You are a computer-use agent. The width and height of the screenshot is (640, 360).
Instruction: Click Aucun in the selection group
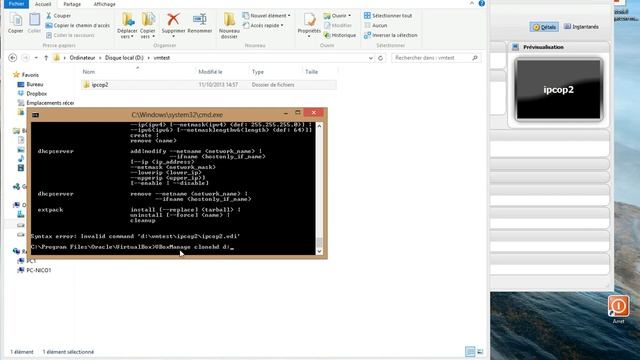pos(376,25)
